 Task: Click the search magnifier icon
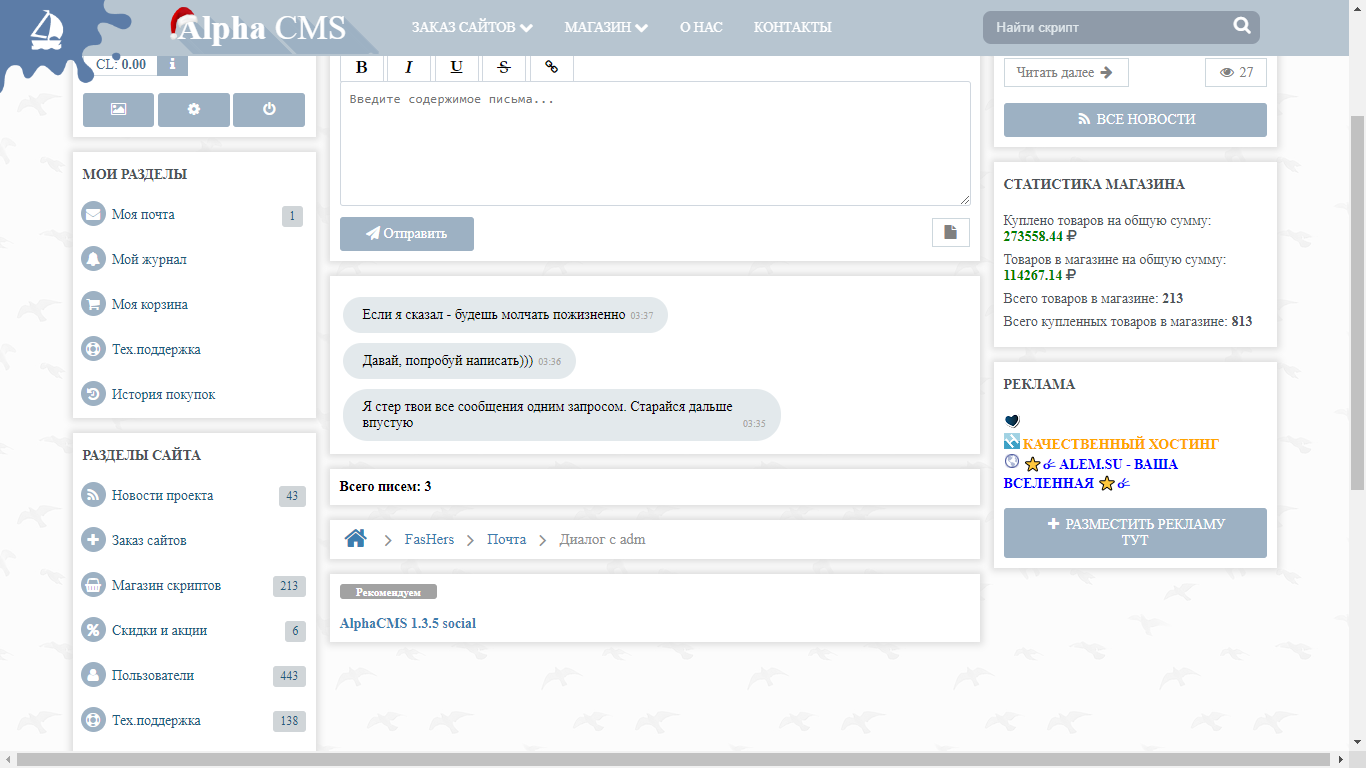(1242, 27)
